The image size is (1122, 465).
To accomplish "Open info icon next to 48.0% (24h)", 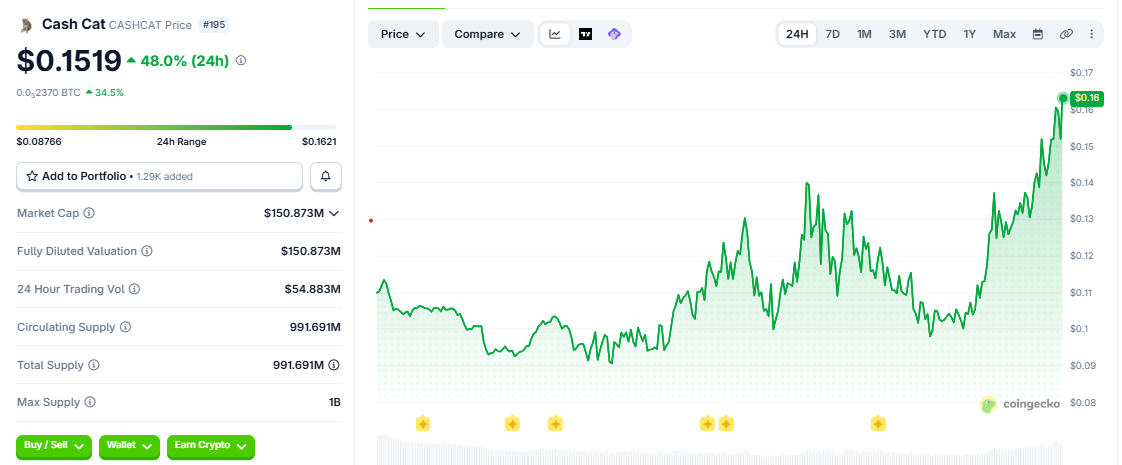I will (241, 61).
